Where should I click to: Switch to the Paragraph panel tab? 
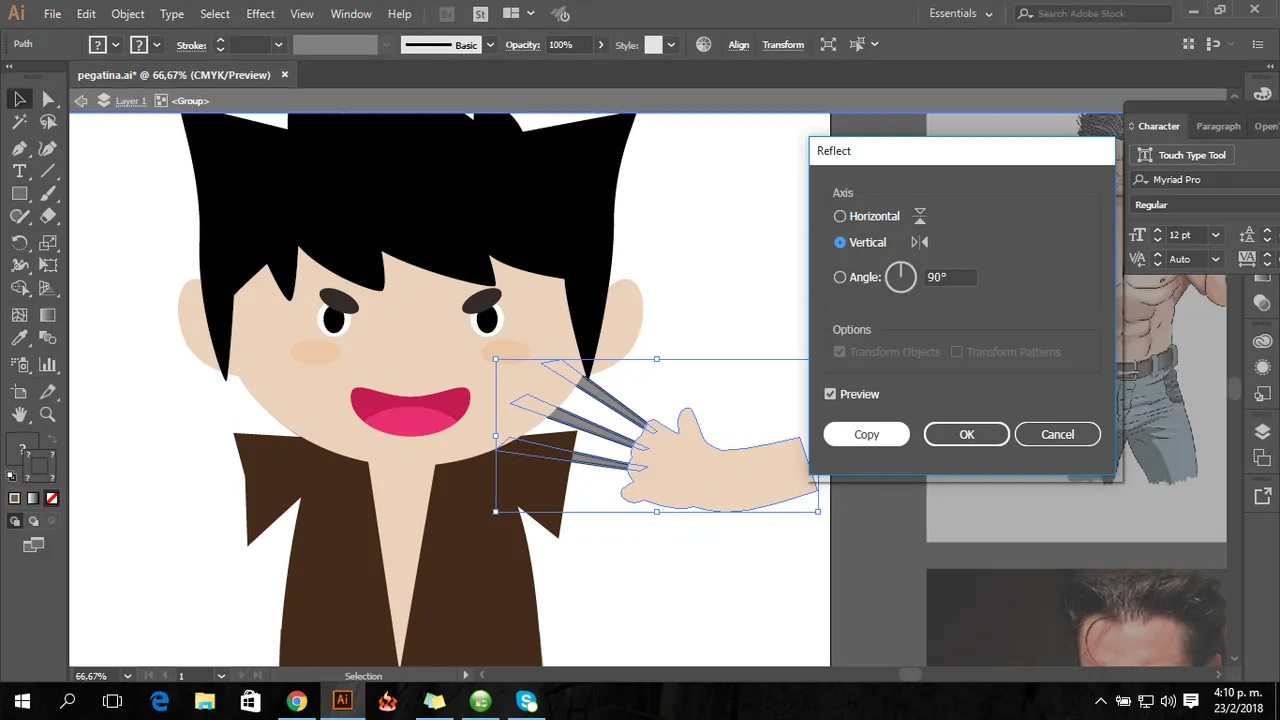tap(1218, 126)
